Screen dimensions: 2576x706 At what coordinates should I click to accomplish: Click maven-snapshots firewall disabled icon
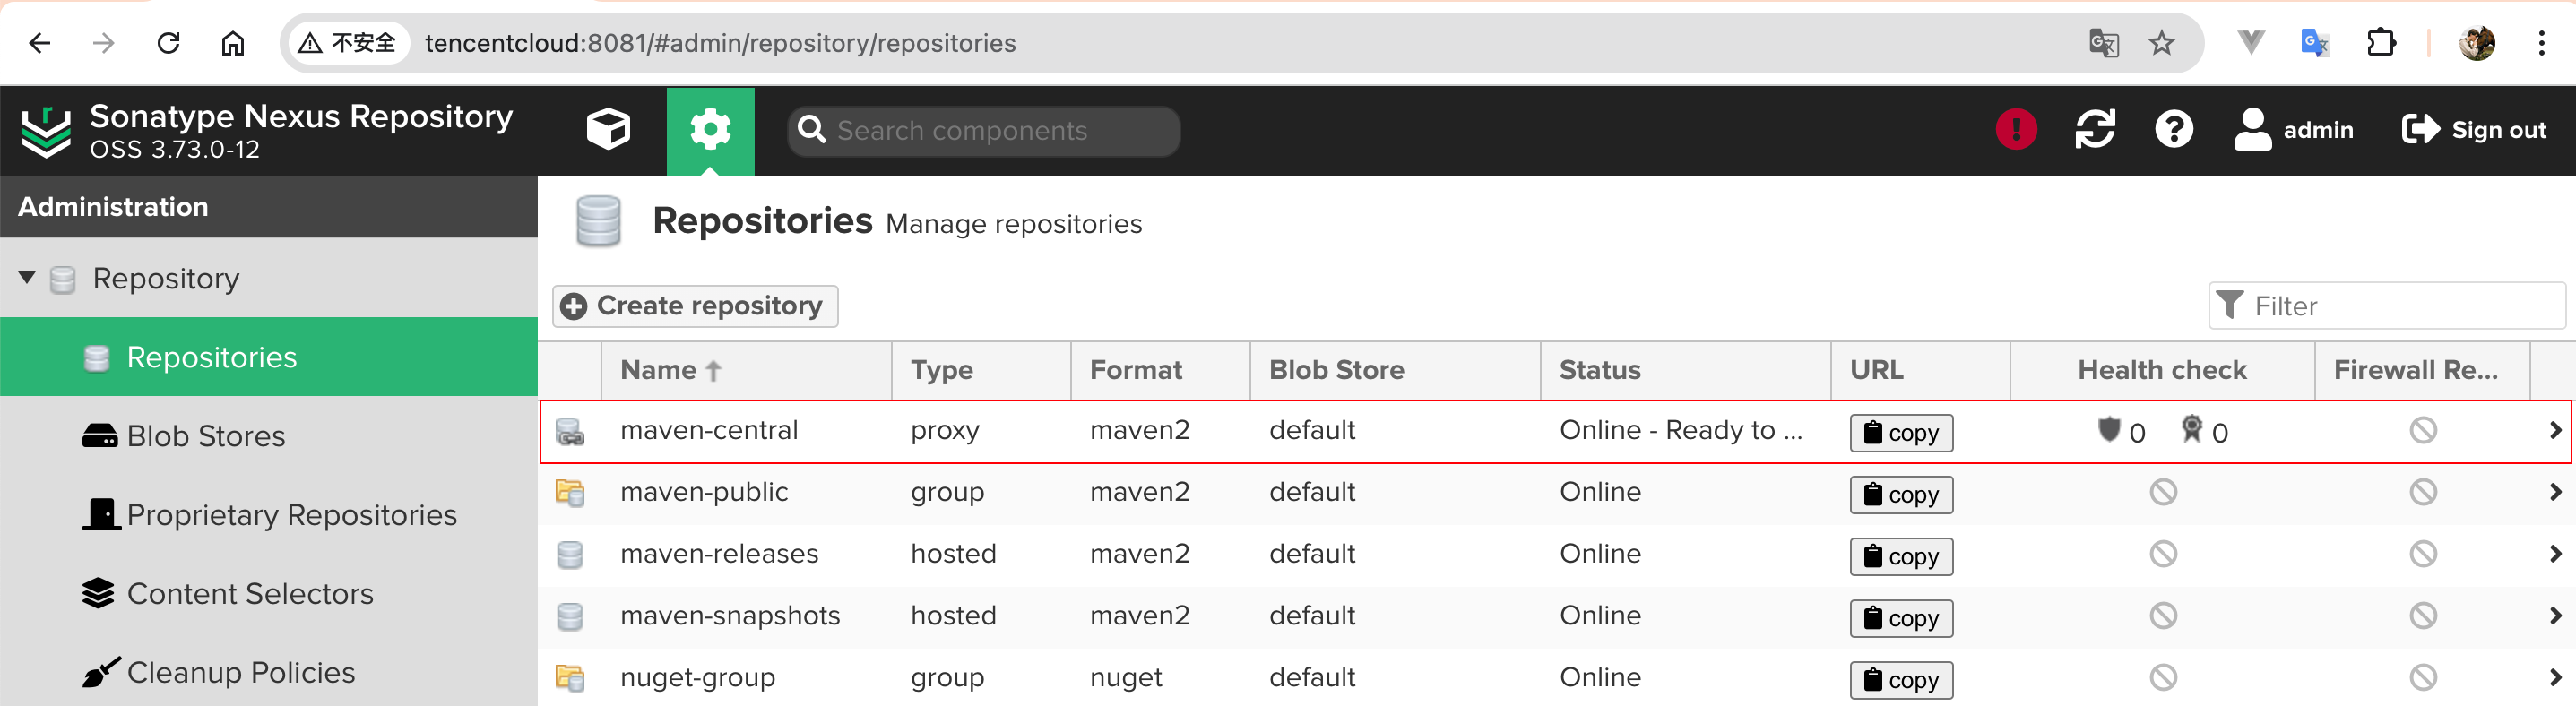(2422, 616)
